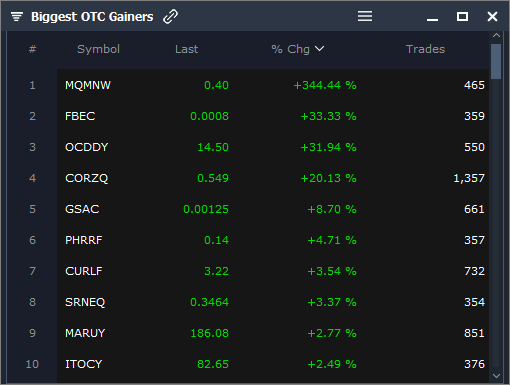The image size is (510, 385).
Task: Open the filter icon beside the title
Action: point(17,16)
